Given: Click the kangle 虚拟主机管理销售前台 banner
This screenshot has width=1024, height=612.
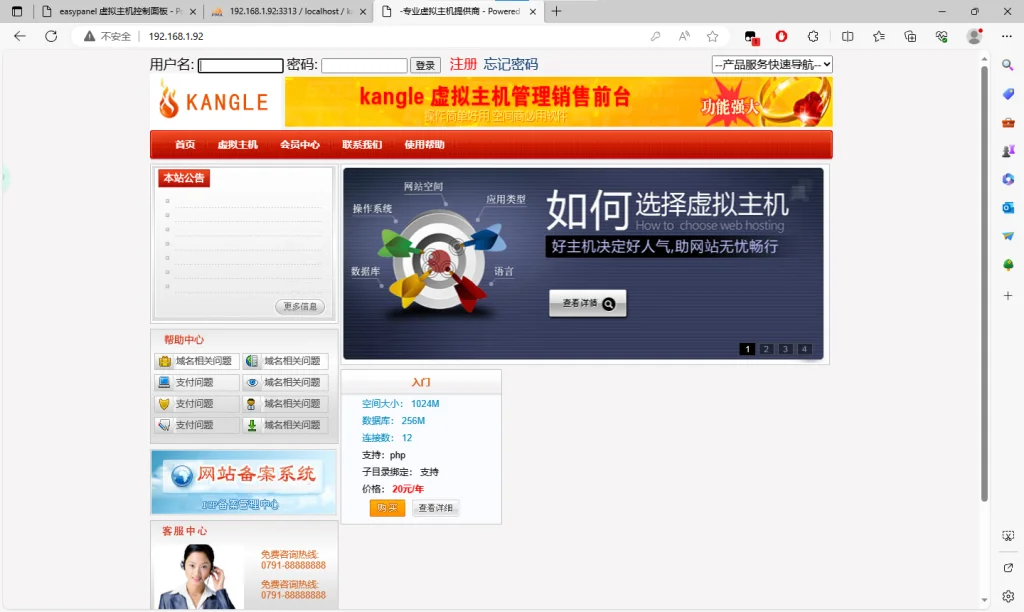Looking at the screenshot, I should (x=558, y=102).
